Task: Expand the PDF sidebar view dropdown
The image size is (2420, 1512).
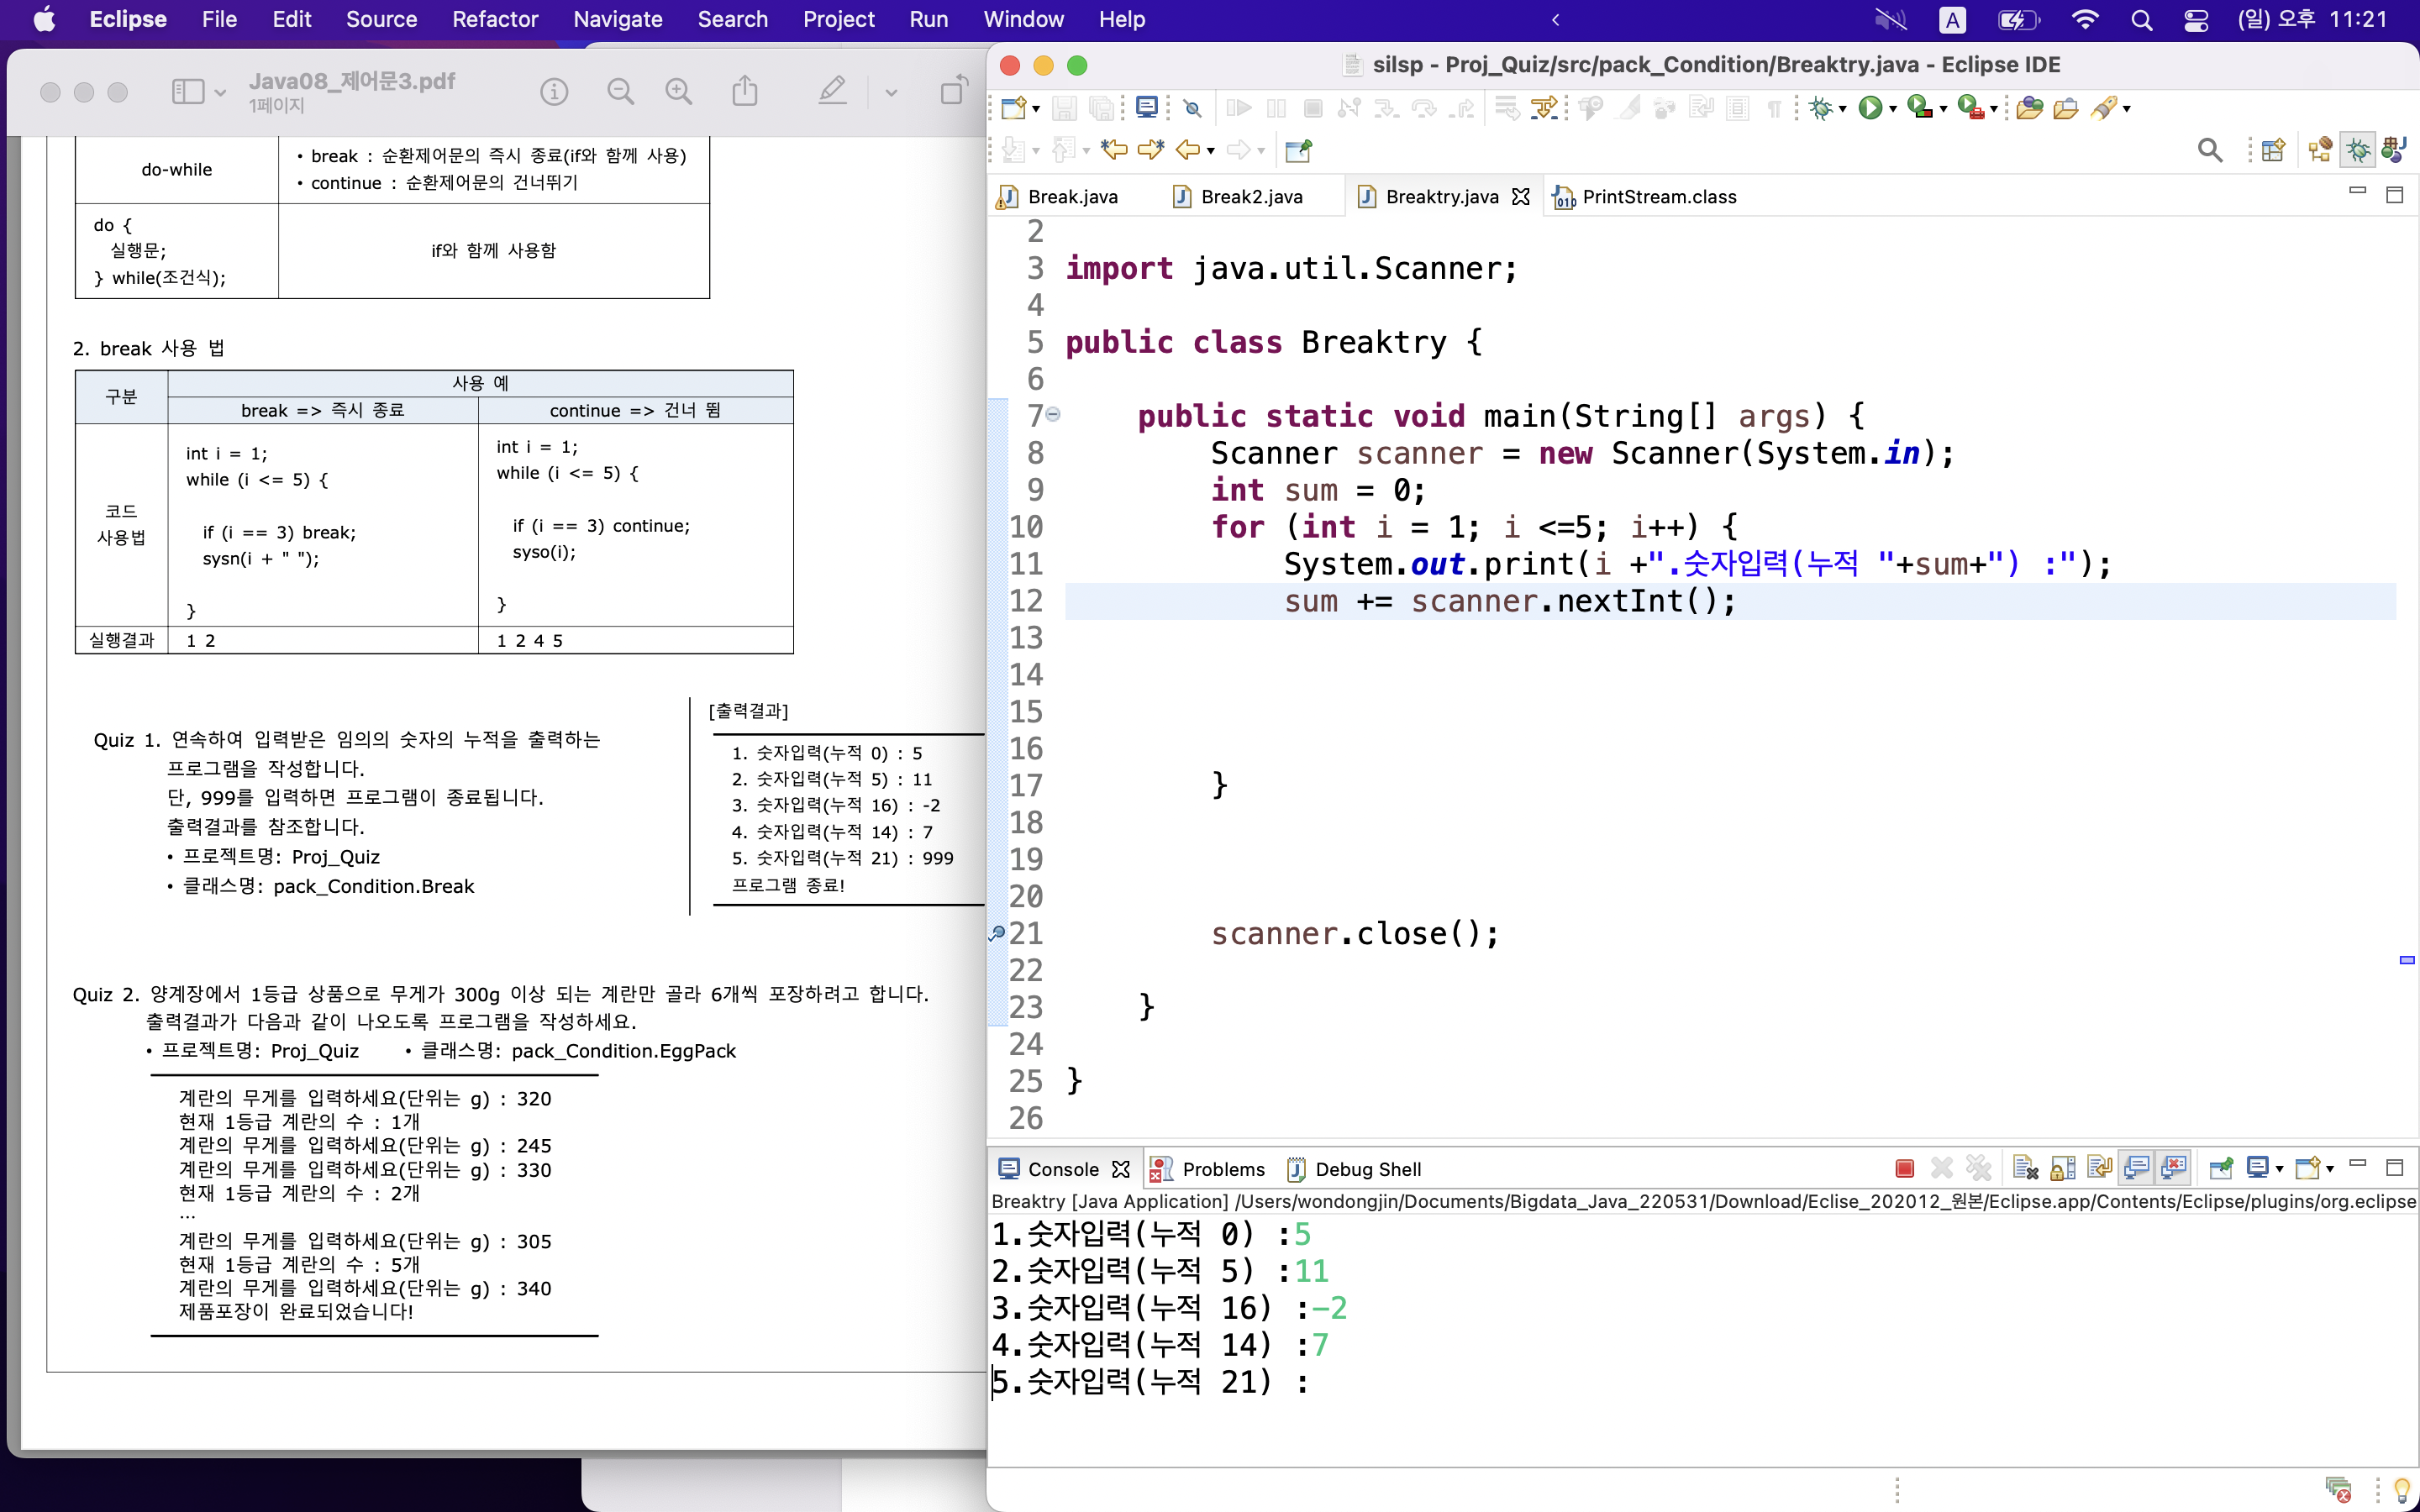Action: coord(220,93)
